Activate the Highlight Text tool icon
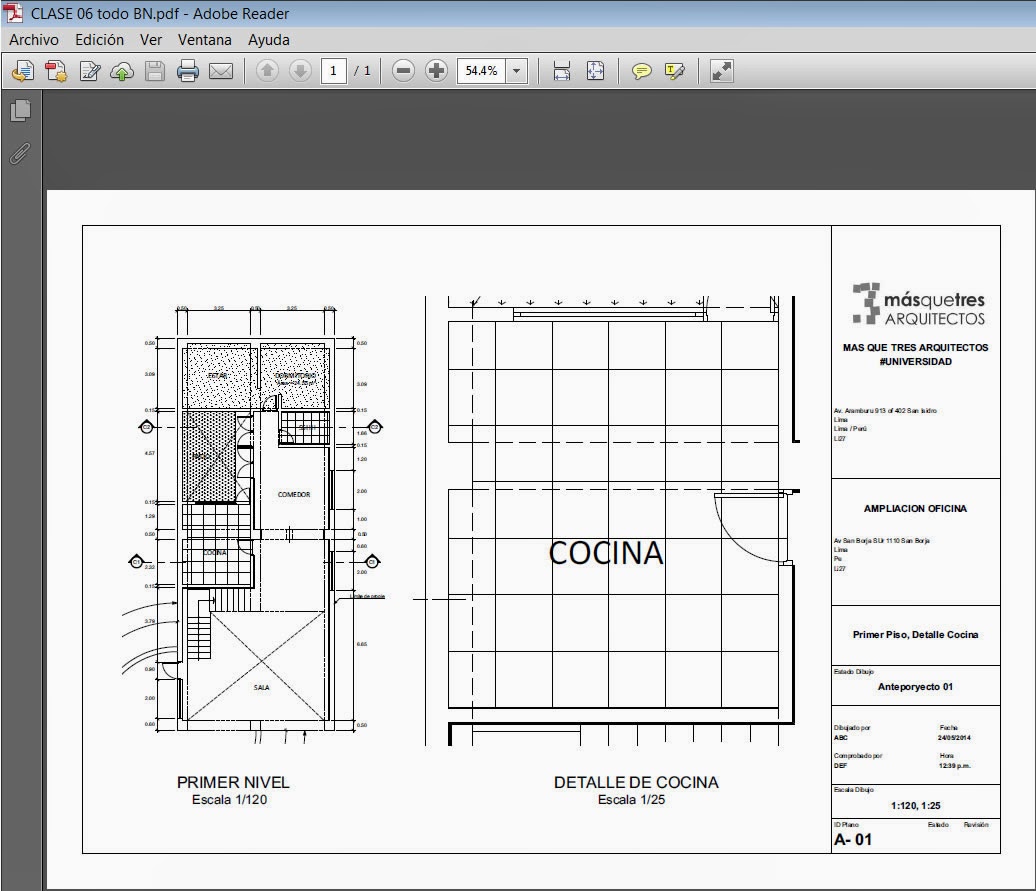The image size is (1036, 891). pyautogui.click(x=675, y=71)
